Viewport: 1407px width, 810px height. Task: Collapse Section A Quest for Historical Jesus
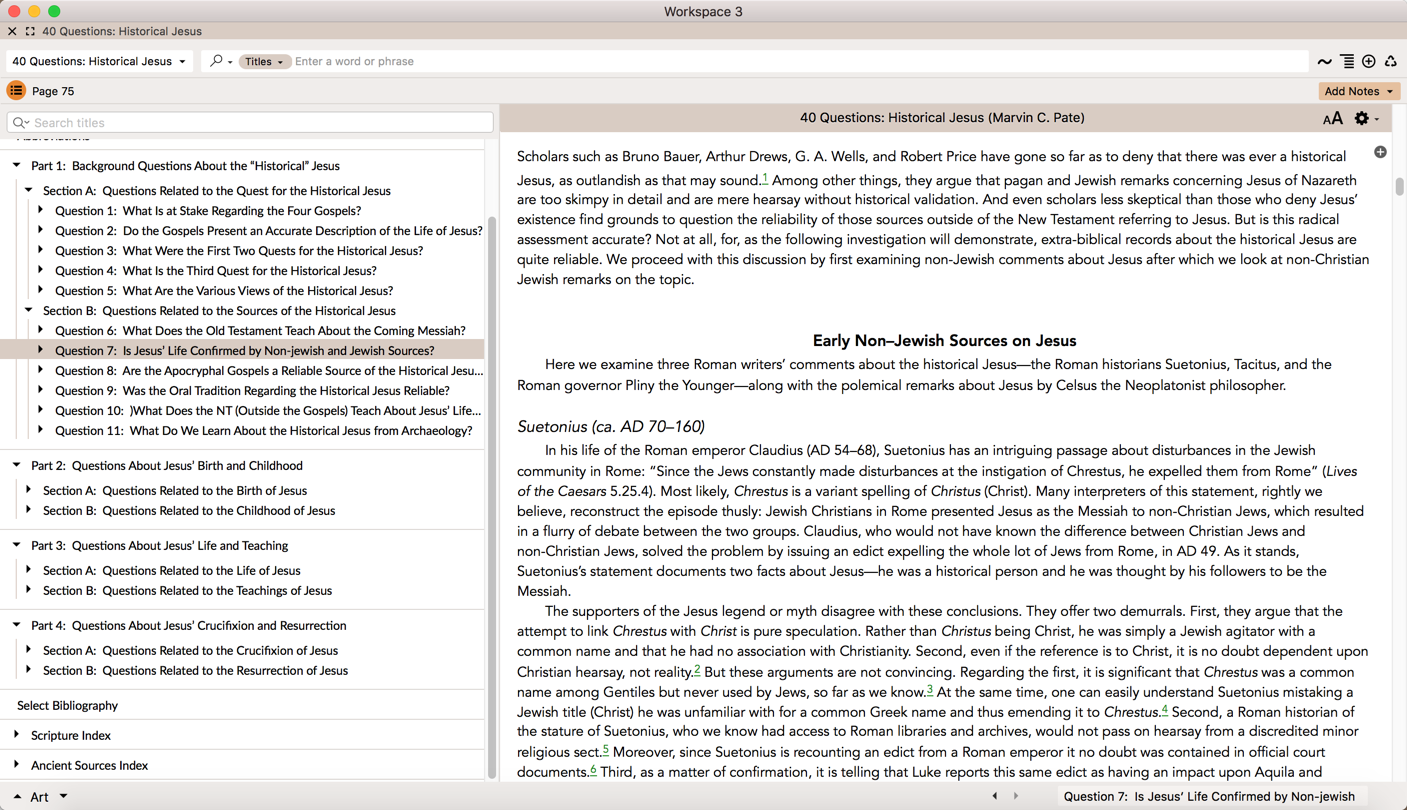coord(29,191)
